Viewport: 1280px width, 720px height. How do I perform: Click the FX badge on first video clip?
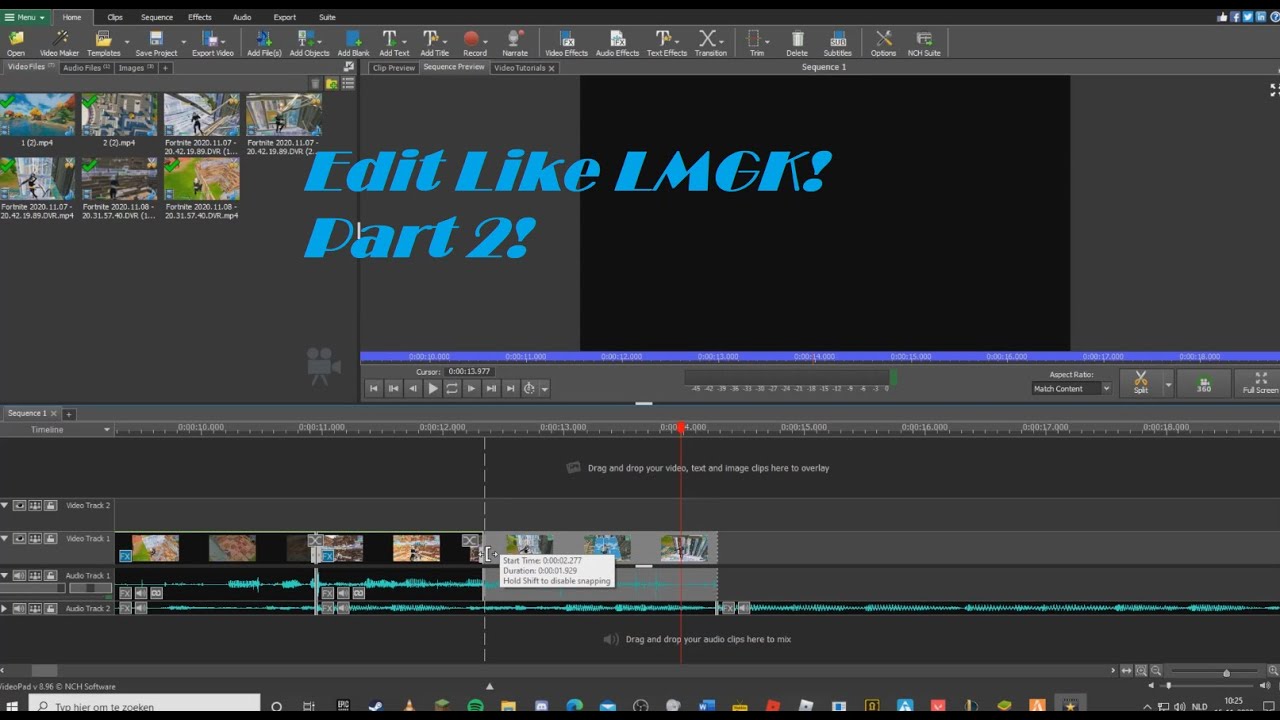click(125, 556)
